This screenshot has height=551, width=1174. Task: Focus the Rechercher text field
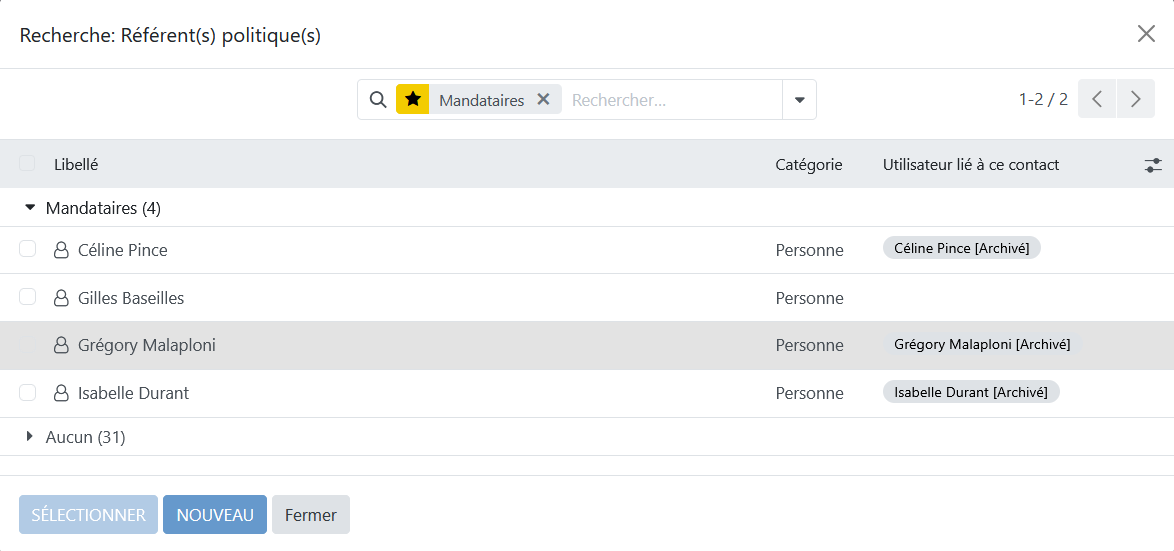click(x=670, y=100)
